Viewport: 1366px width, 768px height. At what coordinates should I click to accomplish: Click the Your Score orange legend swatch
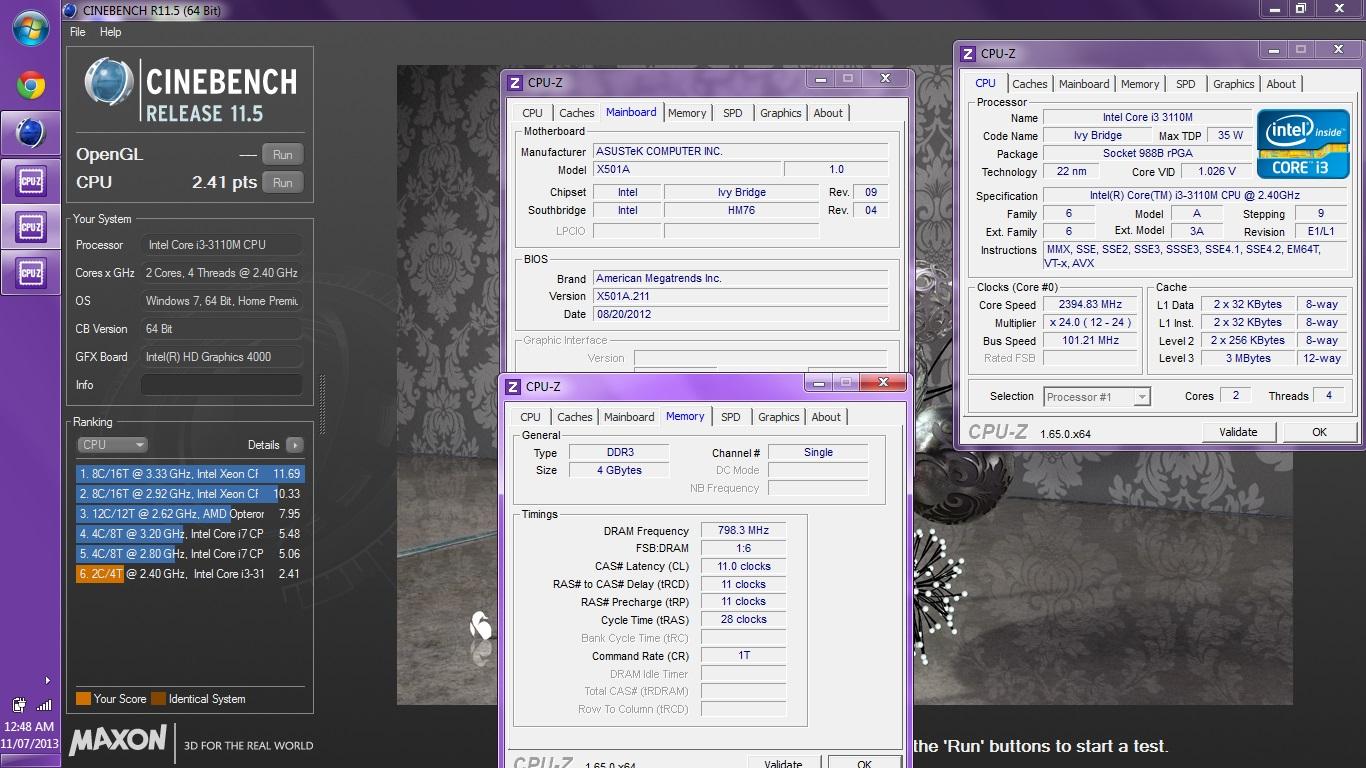pyautogui.click(x=83, y=699)
